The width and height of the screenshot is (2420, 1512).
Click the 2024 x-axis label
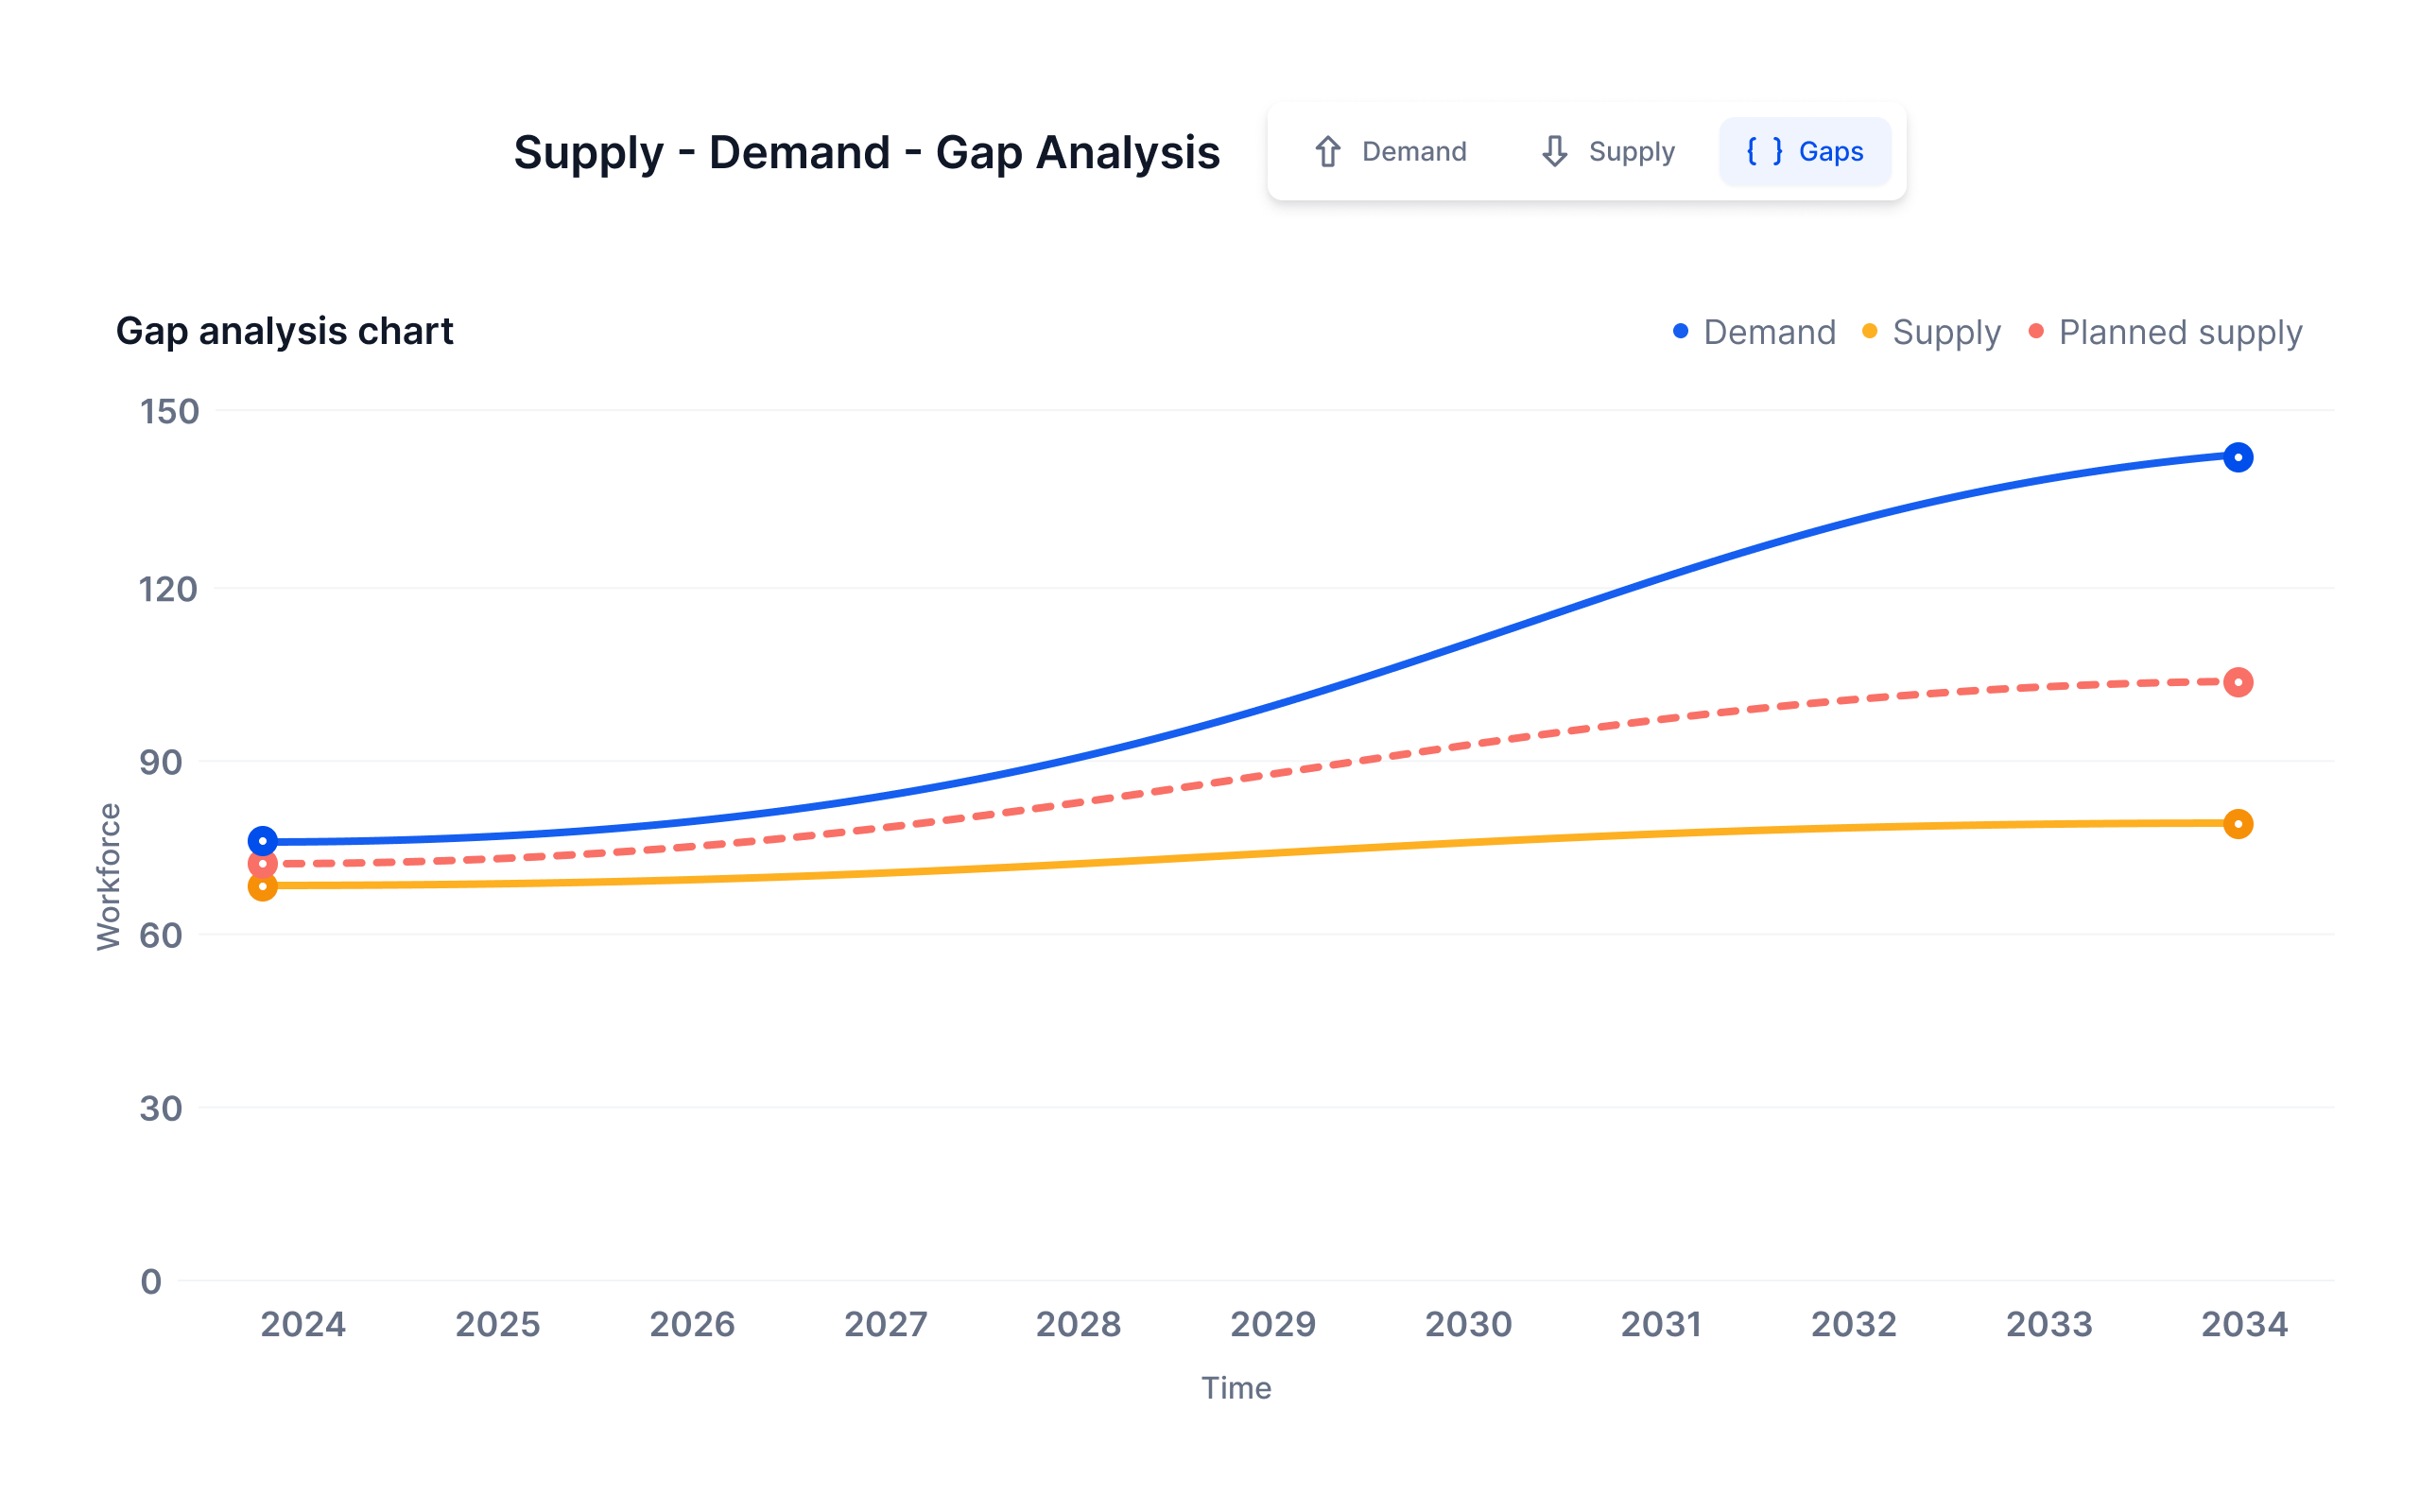(303, 1324)
